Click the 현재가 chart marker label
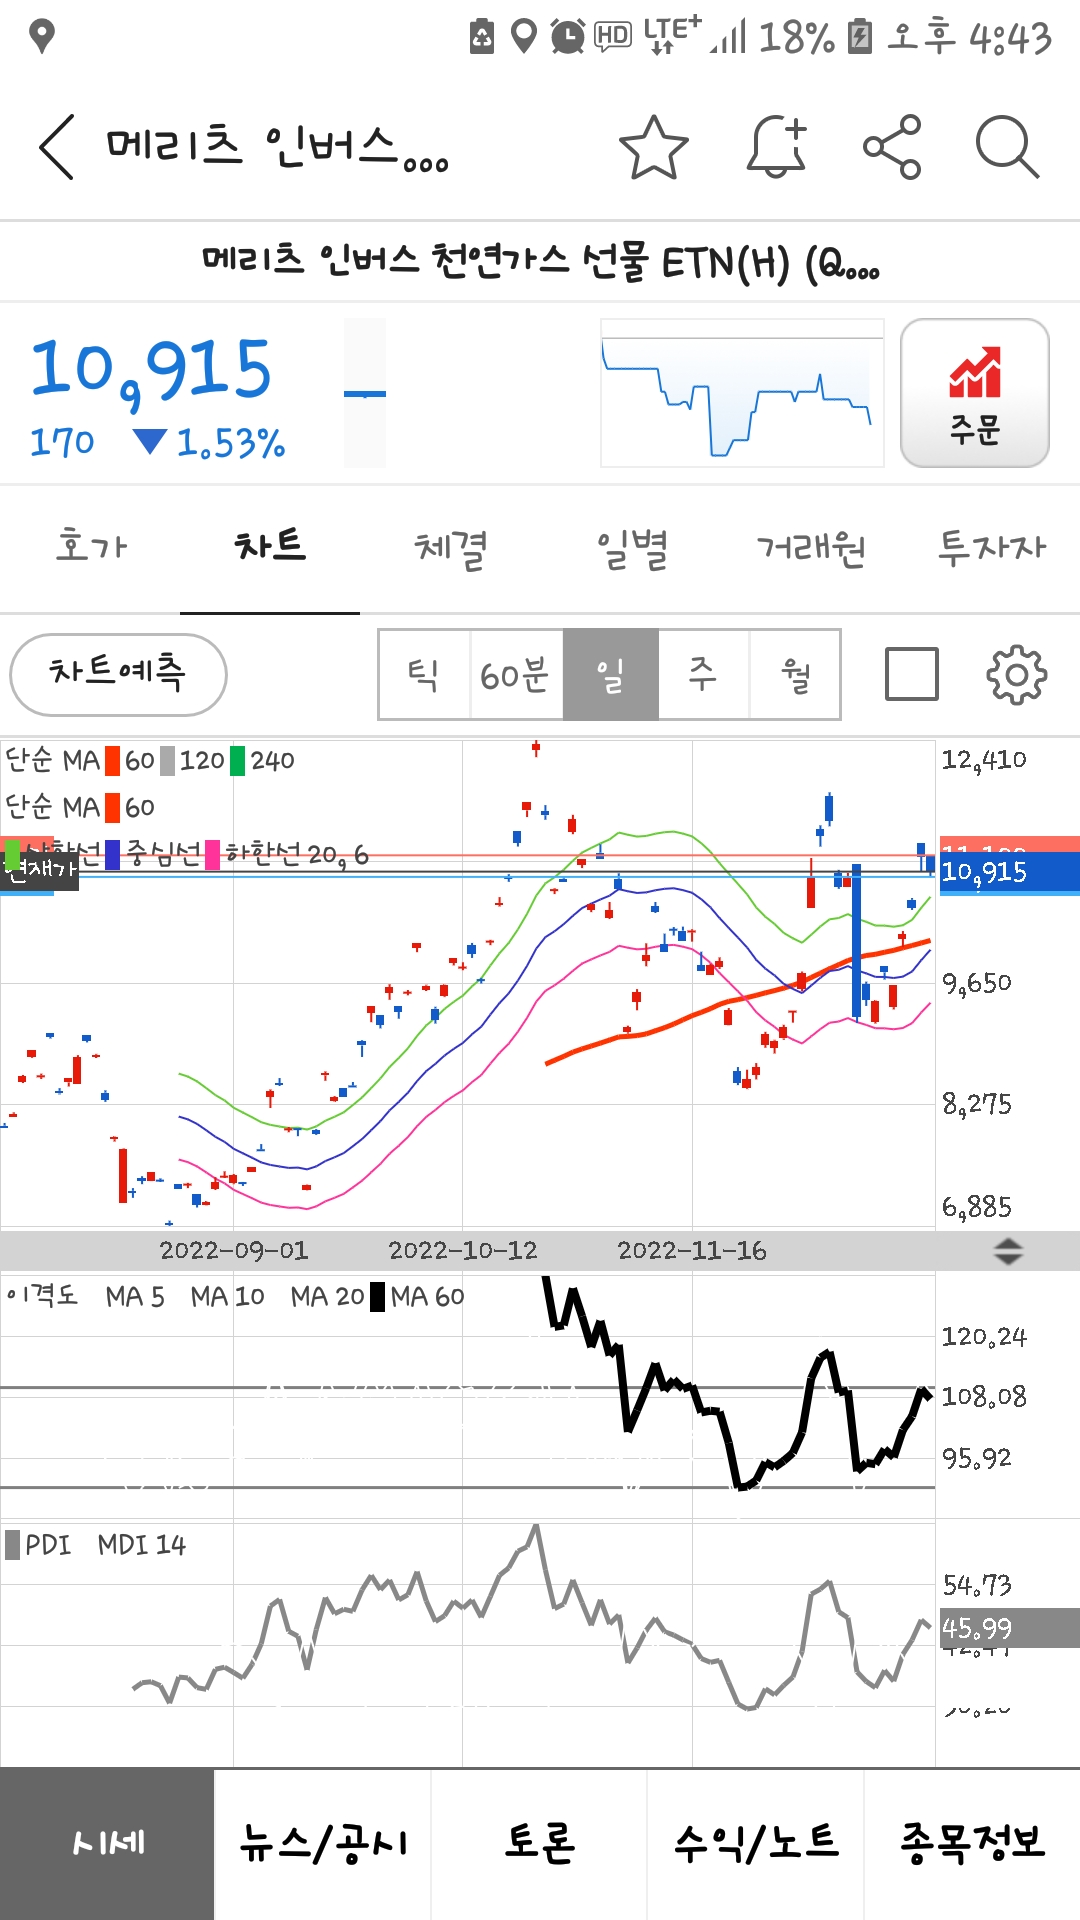The width and height of the screenshot is (1080, 1920). [x=39, y=870]
